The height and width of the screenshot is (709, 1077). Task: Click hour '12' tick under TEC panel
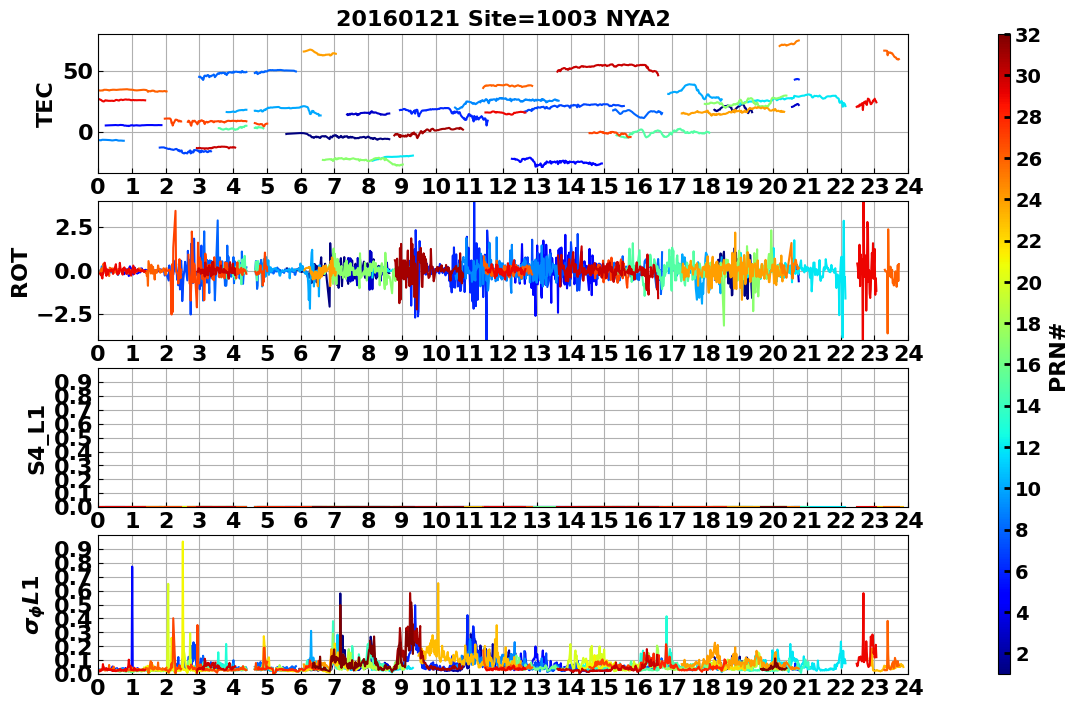503,186
